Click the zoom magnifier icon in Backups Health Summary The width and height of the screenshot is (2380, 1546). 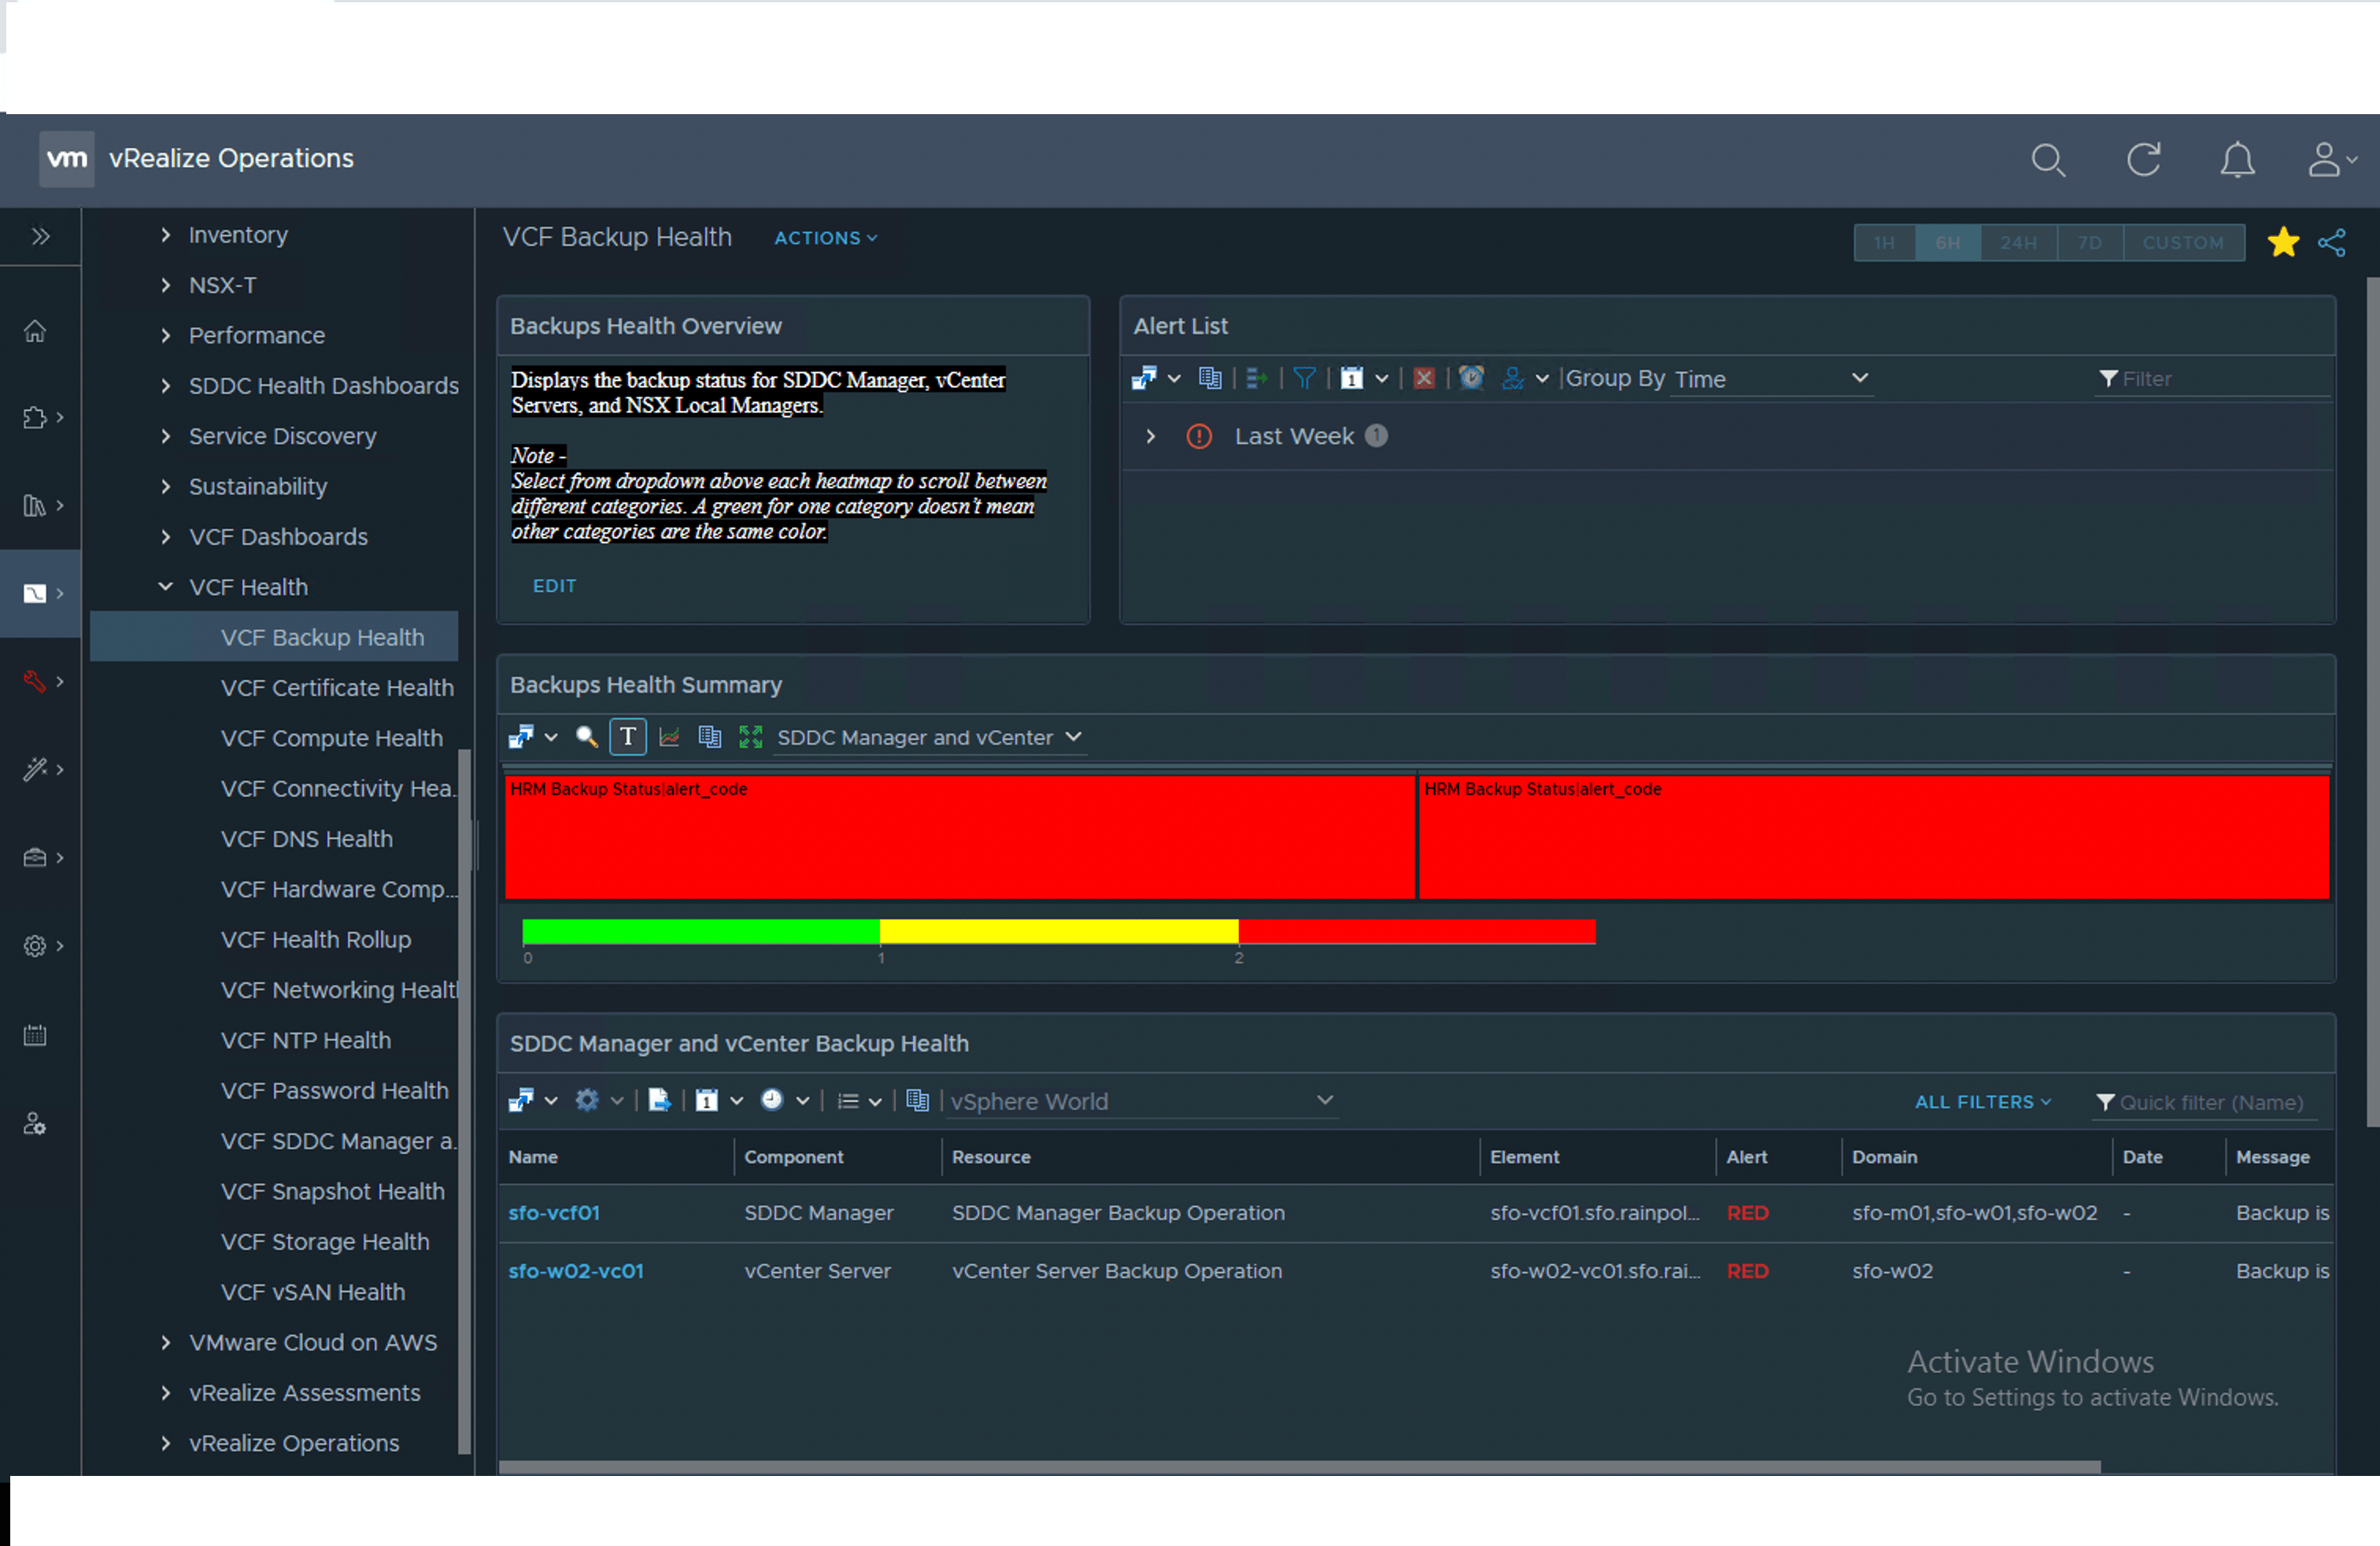pos(587,737)
